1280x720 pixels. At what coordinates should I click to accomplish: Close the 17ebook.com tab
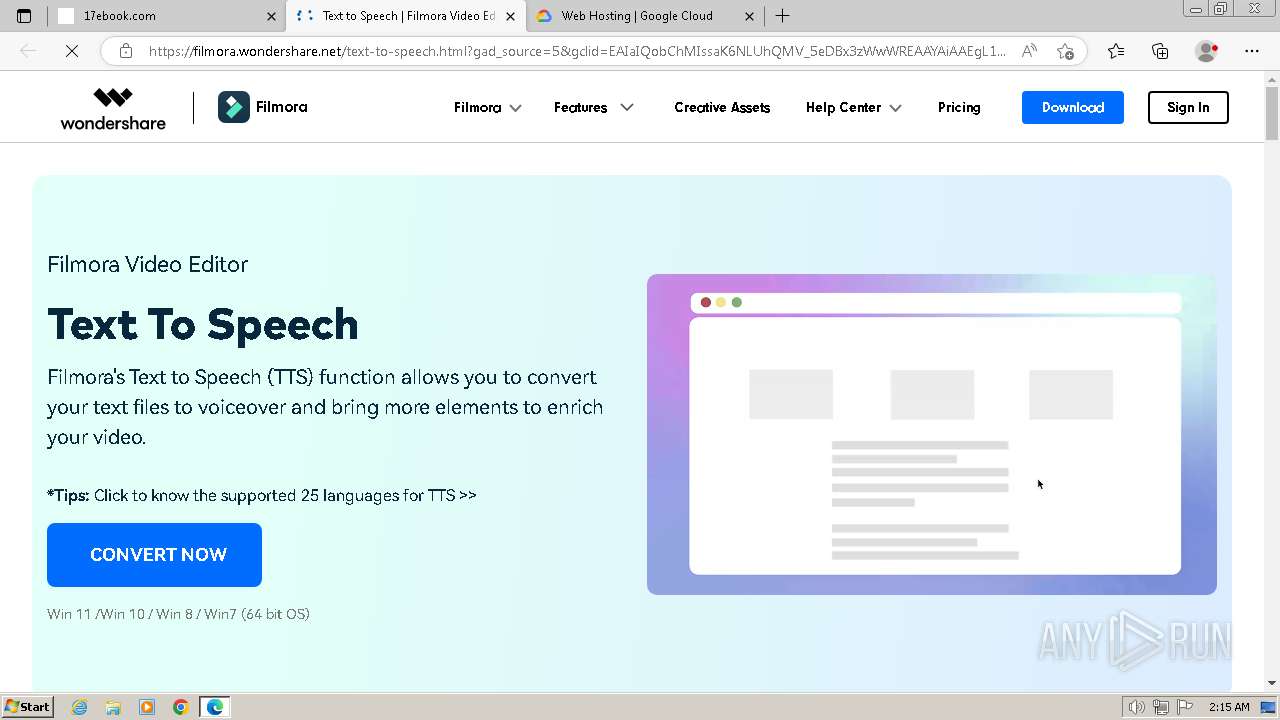[x=271, y=16]
